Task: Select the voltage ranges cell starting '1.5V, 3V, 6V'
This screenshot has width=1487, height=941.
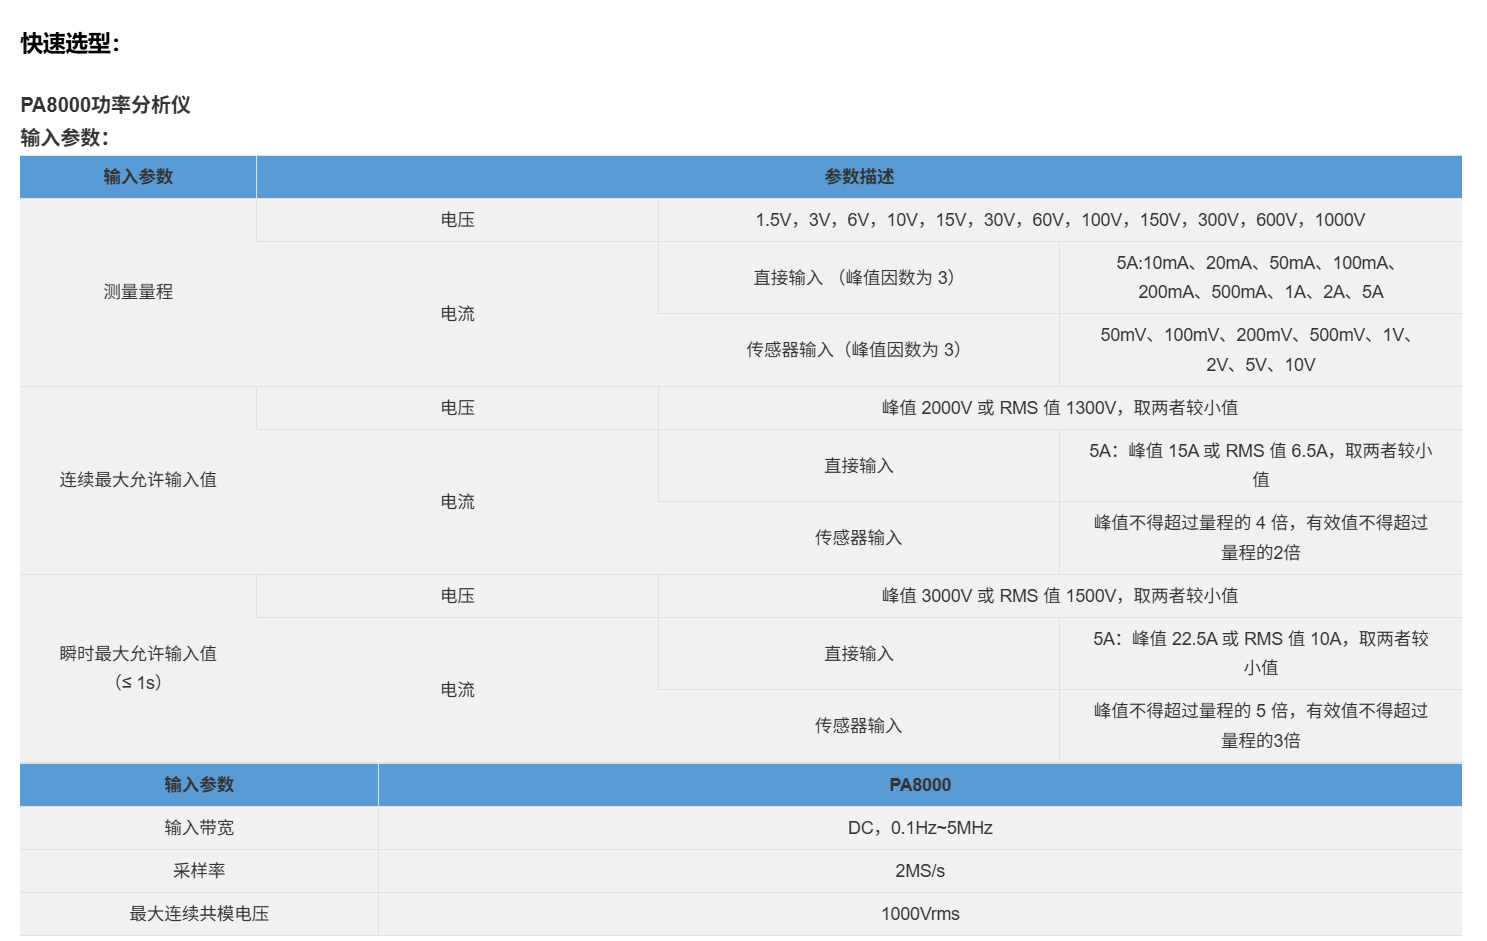Action: click(1060, 220)
